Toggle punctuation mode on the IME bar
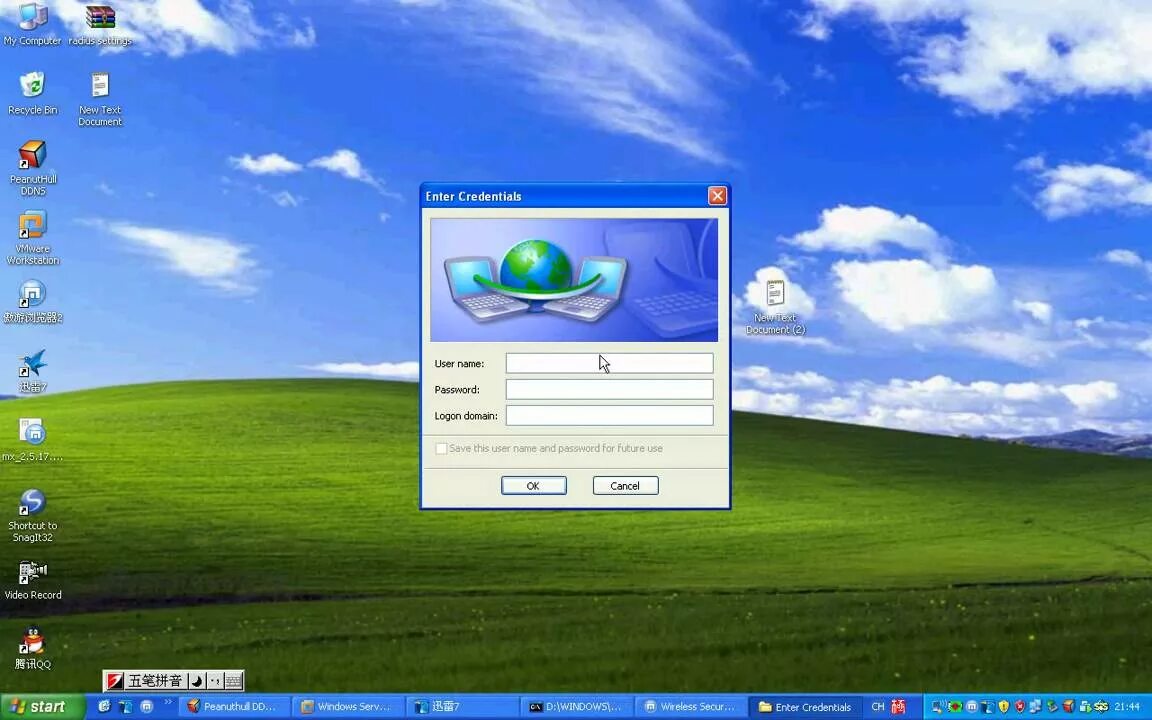 click(x=215, y=681)
